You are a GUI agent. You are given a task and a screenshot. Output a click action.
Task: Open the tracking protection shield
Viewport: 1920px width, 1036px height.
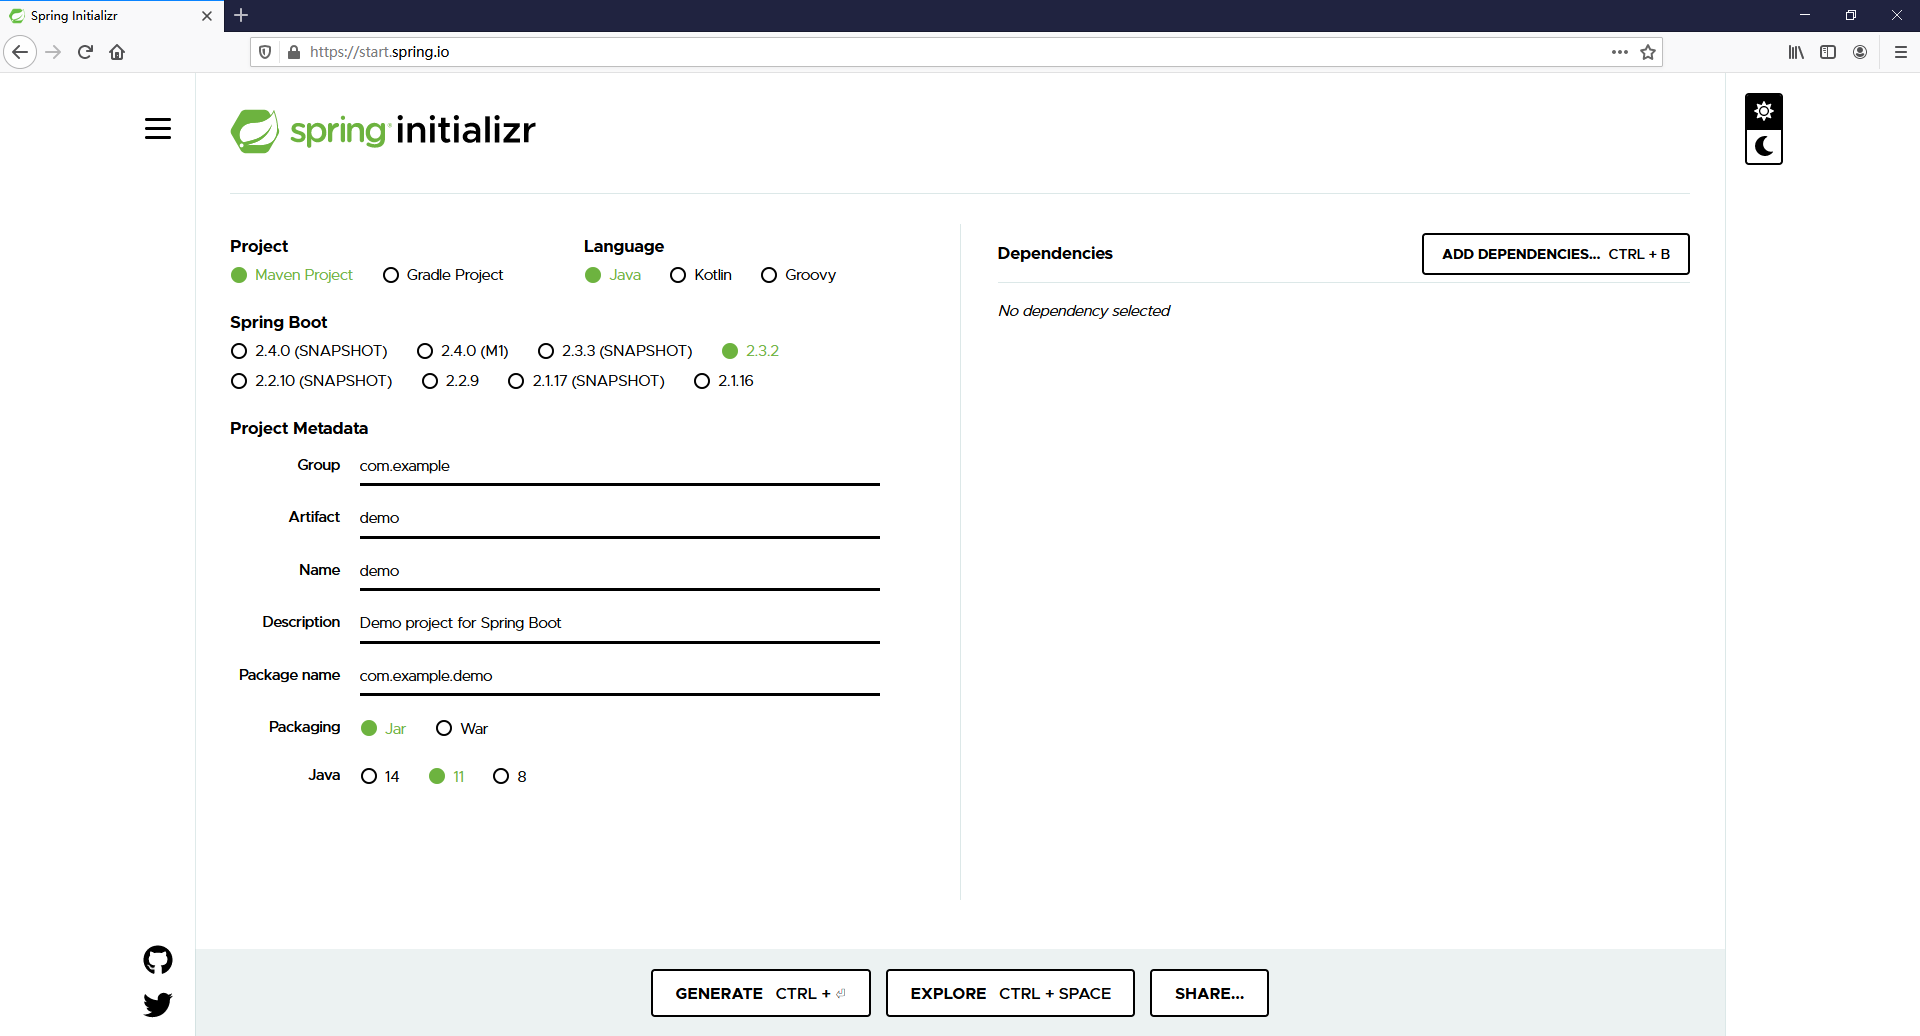pyautogui.click(x=264, y=51)
